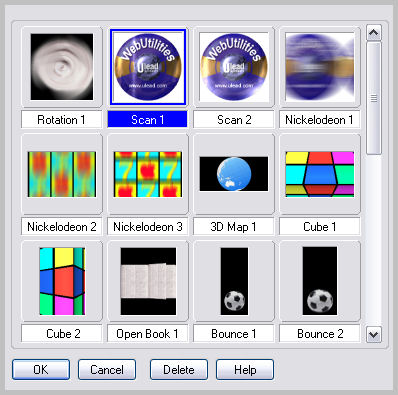Confirm selection with the OK button
The image size is (398, 395).
click(x=41, y=369)
